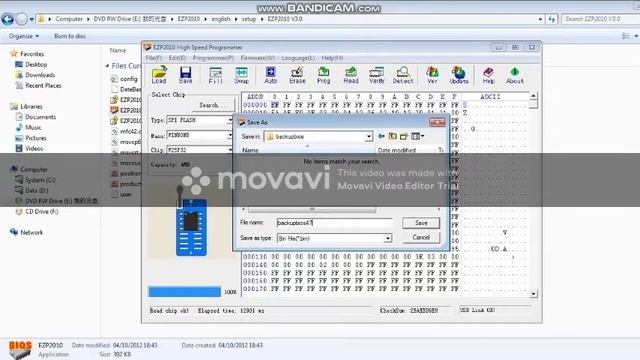
Task: Click the File name input field
Action: (334, 223)
